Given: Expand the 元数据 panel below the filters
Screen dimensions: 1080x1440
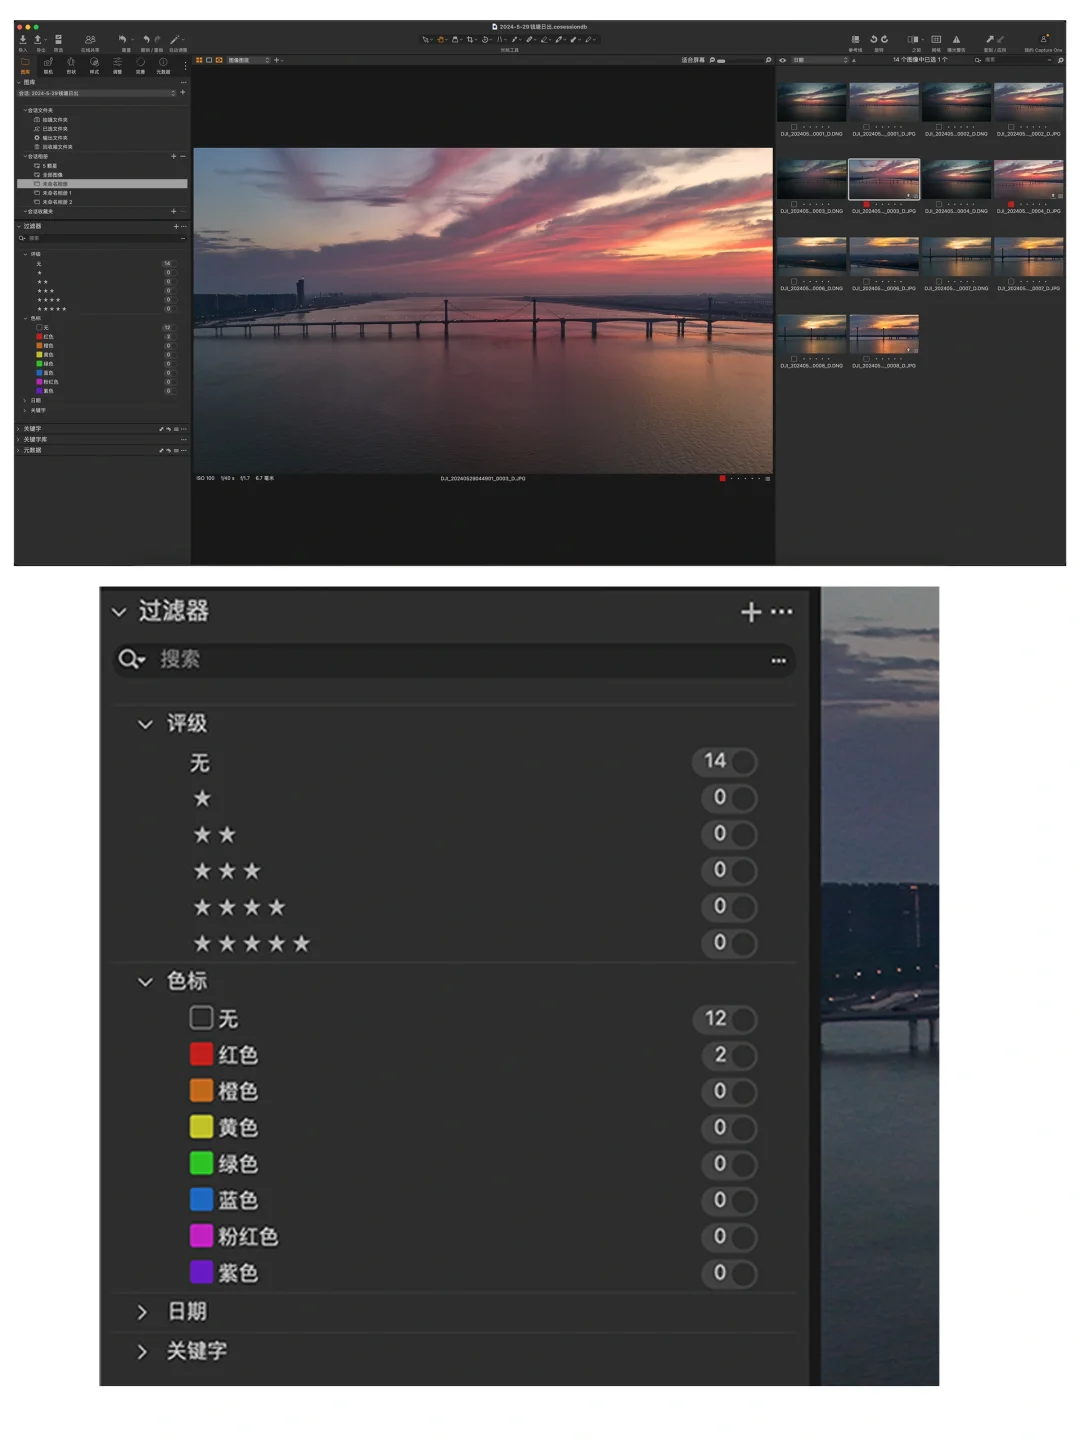Looking at the screenshot, I should (19, 450).
